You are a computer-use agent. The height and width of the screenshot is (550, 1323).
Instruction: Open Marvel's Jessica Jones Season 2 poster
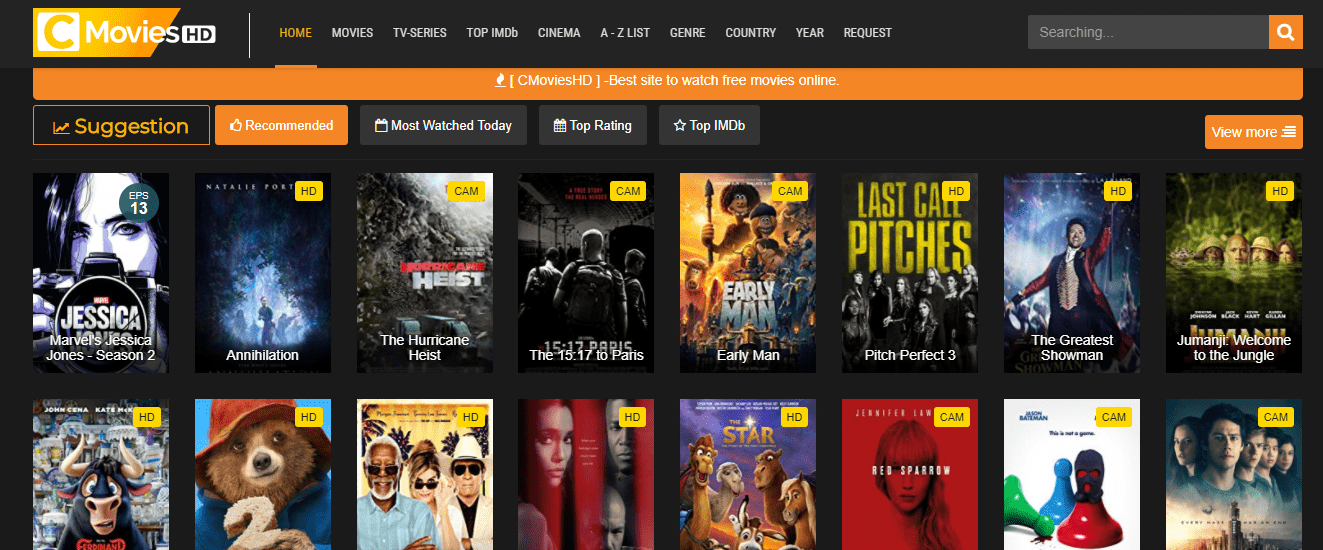click(x=101, y=273)
